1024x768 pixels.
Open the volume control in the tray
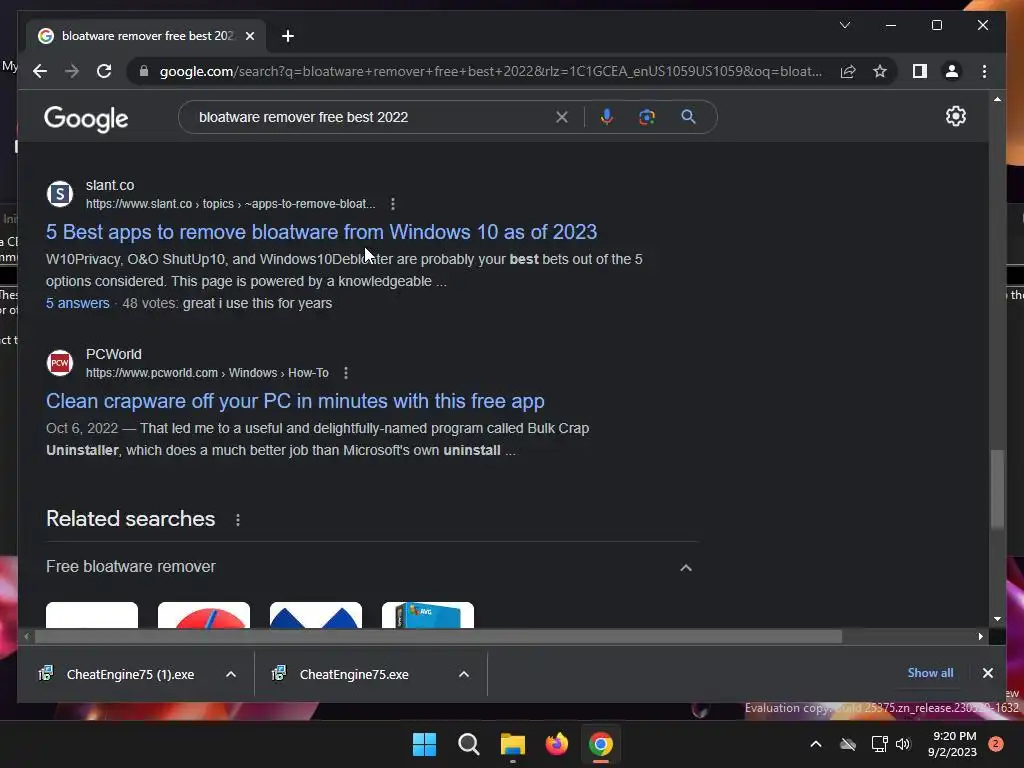tap(903, 744)
